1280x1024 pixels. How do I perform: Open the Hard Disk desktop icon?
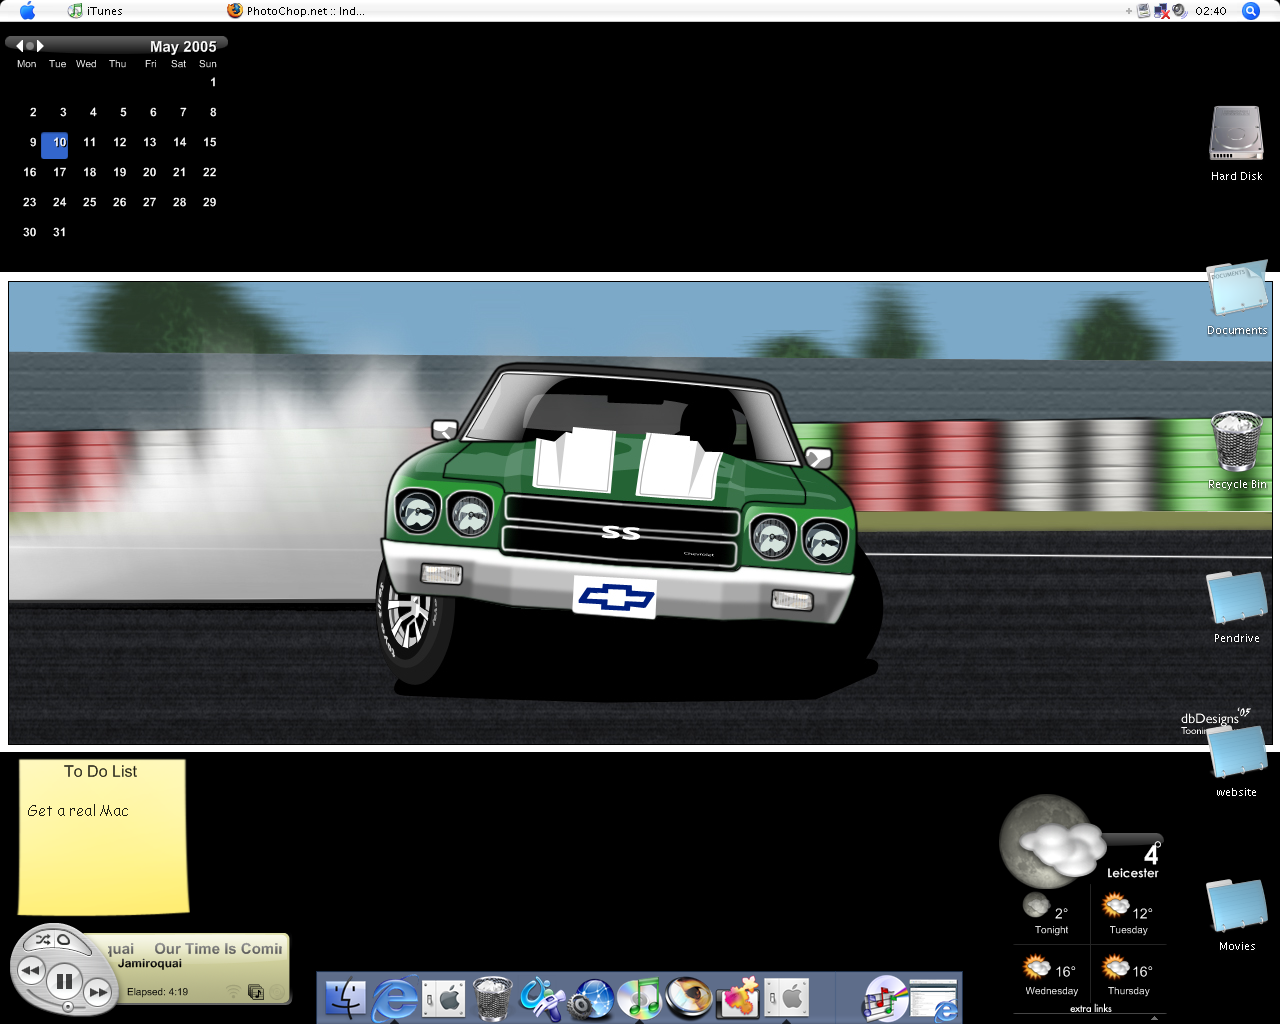pos(1237,143)
